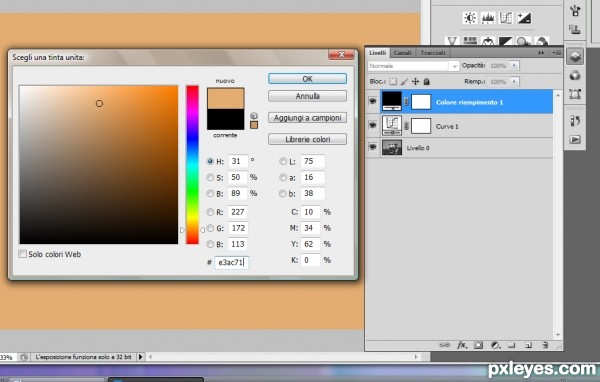Hide the Livello 0 layer
The image size is (600, 382).
372,147
